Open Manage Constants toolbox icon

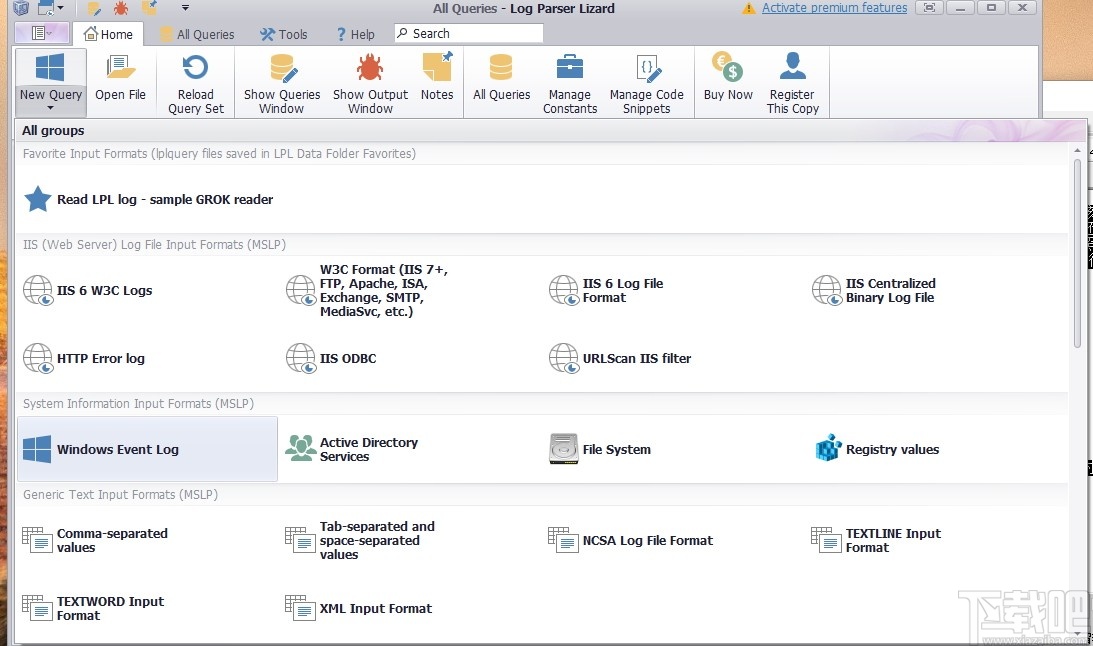coord(570,68)
